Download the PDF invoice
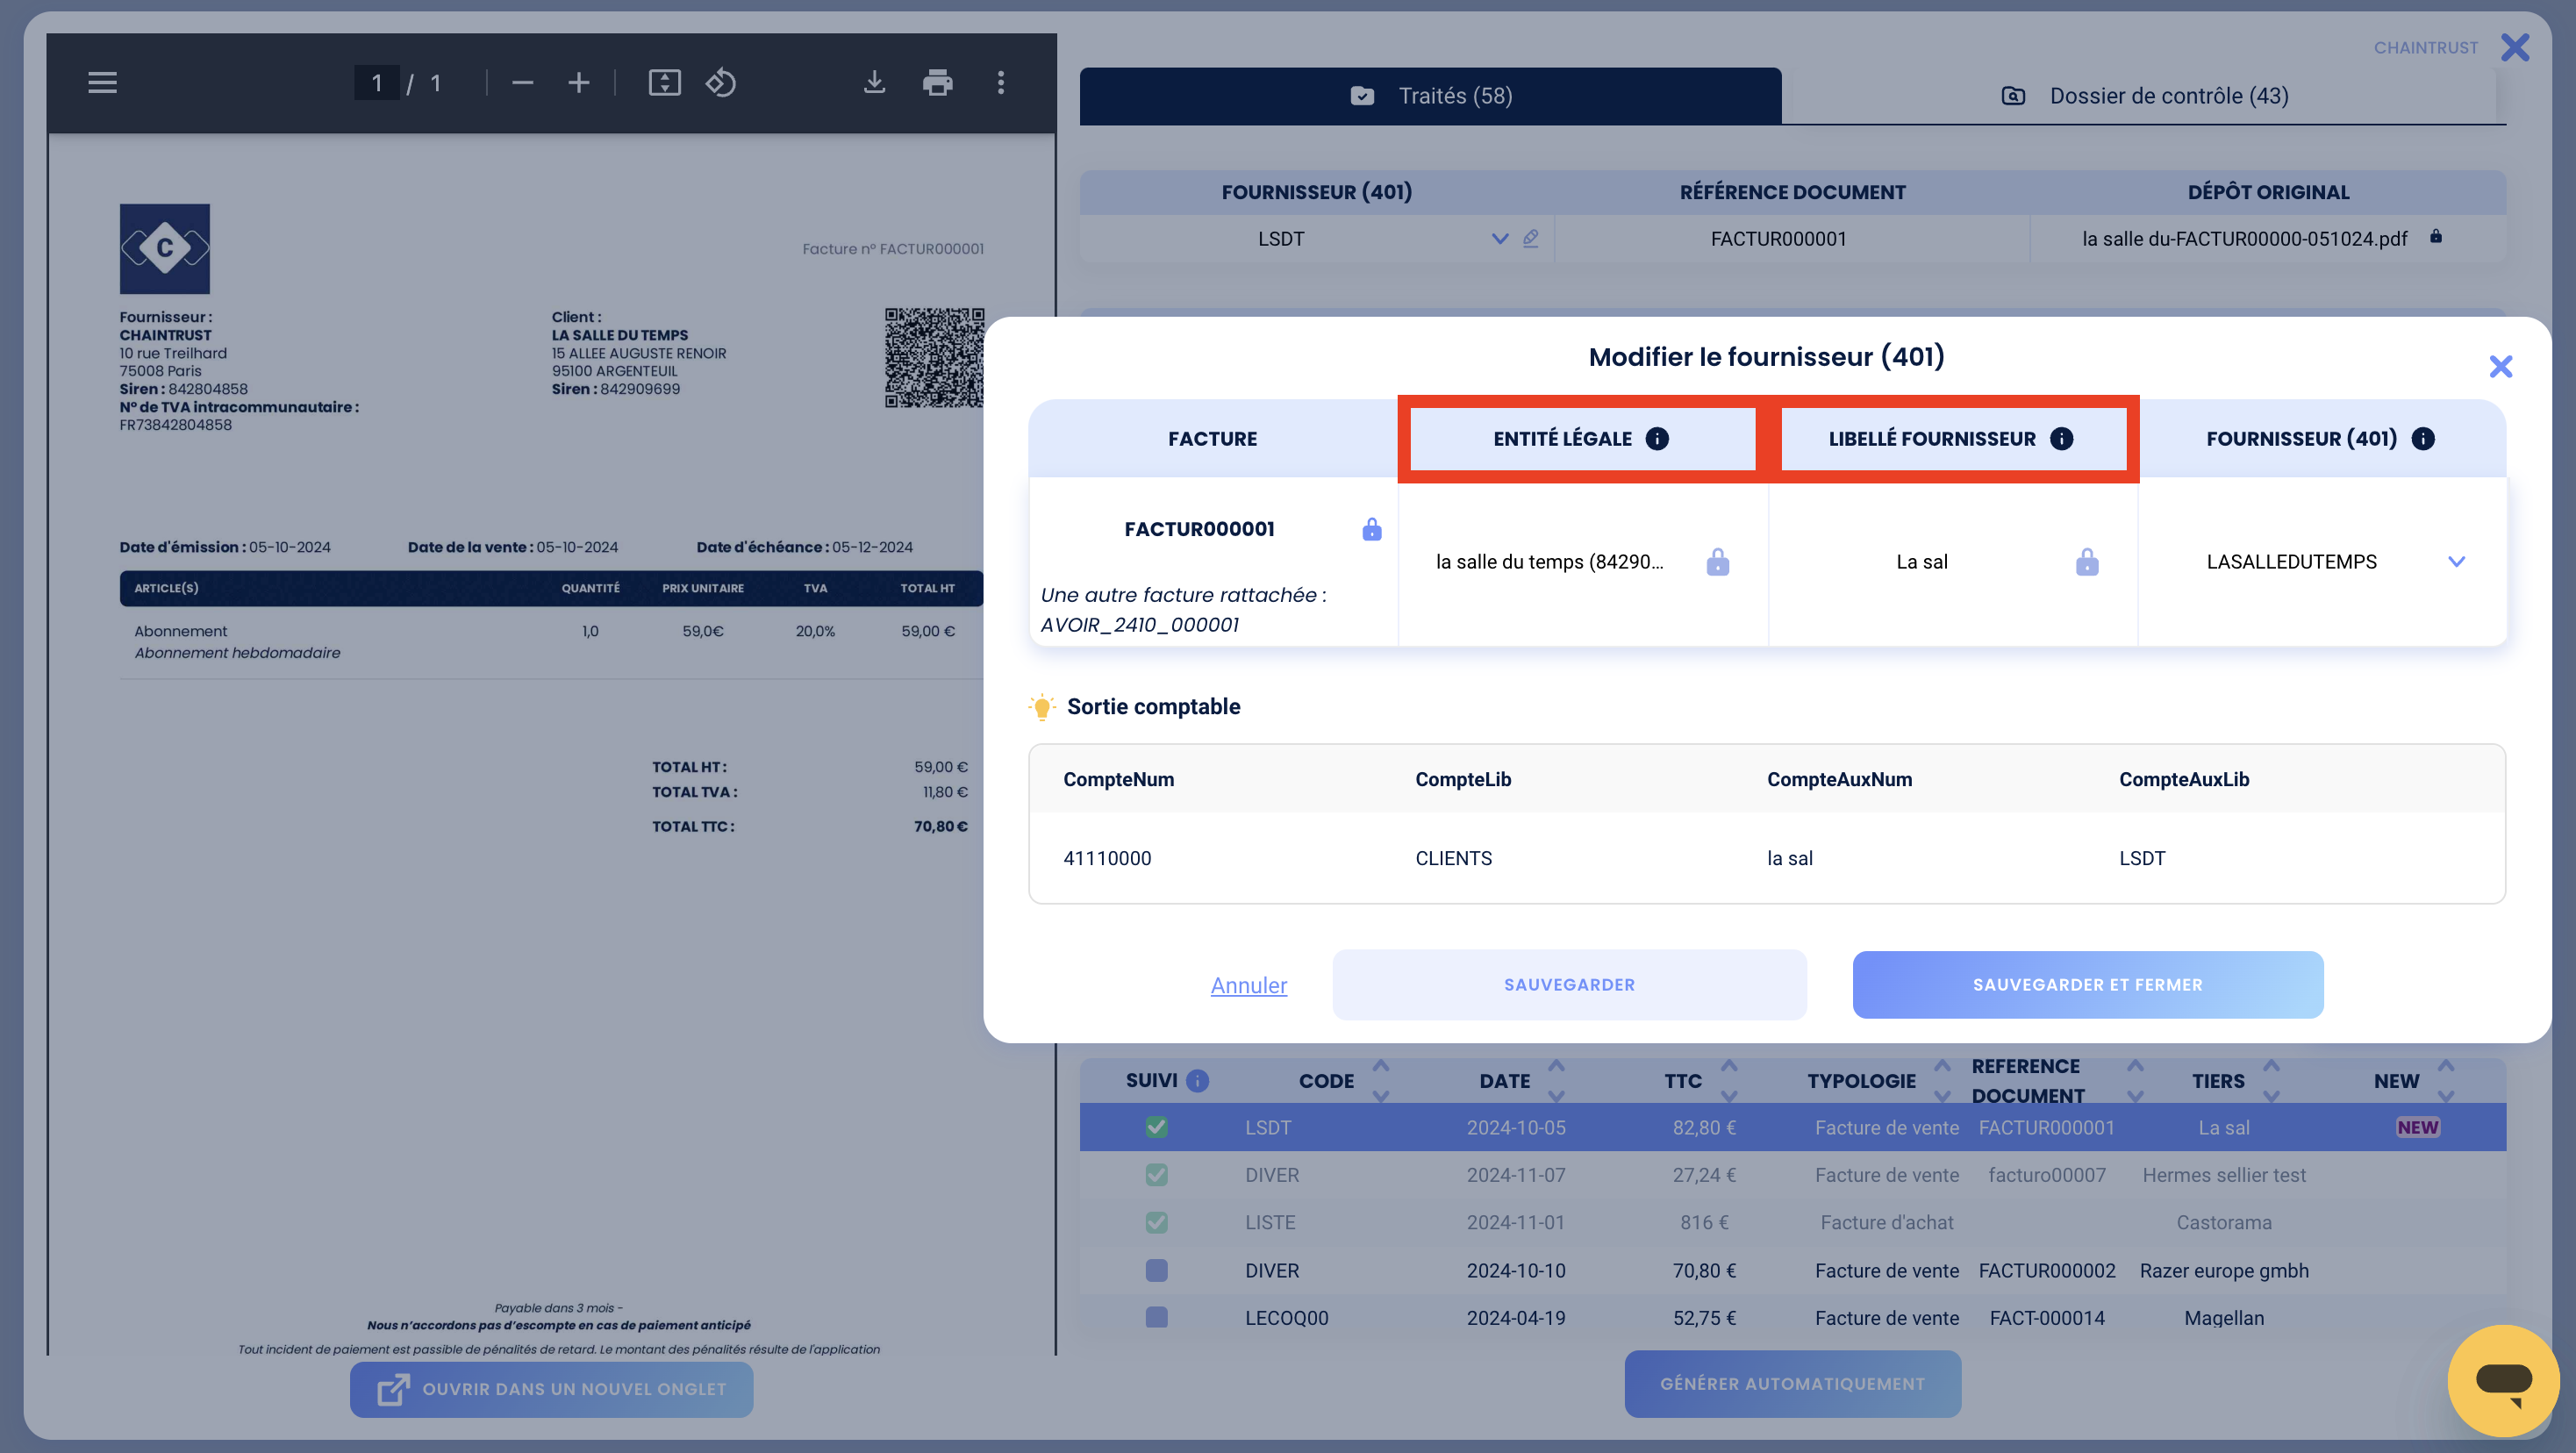2576x1453 pixels. tap(874, 83)
